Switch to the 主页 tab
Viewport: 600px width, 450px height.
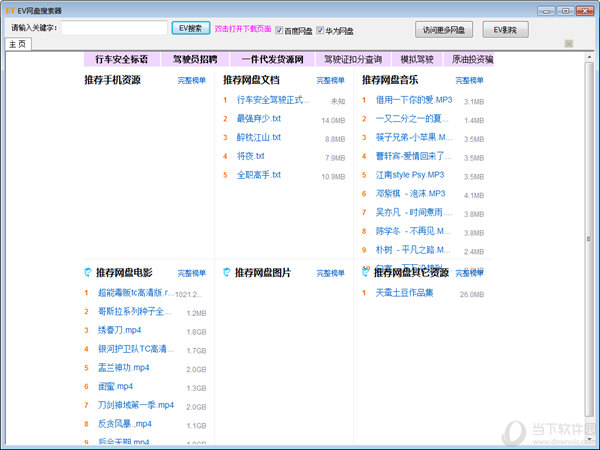tap(19, 44)
